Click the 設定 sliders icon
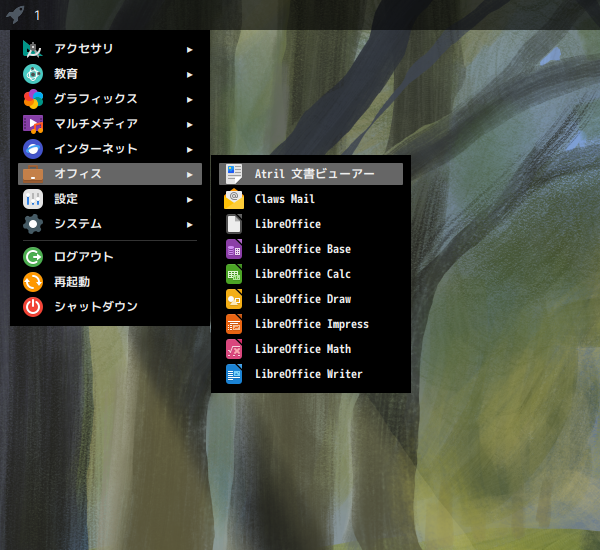The width and height of the screenshot is (600, 550). coord(33,199)
